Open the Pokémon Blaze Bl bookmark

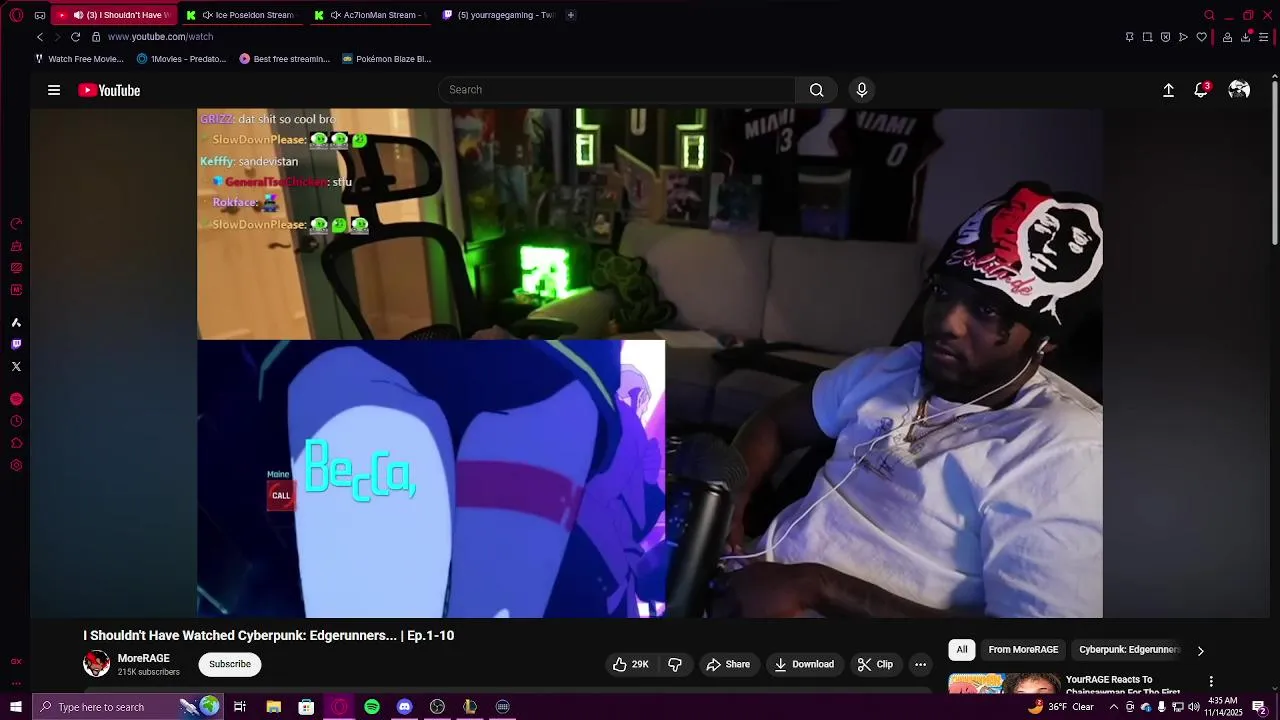click(x=386, y=59)
